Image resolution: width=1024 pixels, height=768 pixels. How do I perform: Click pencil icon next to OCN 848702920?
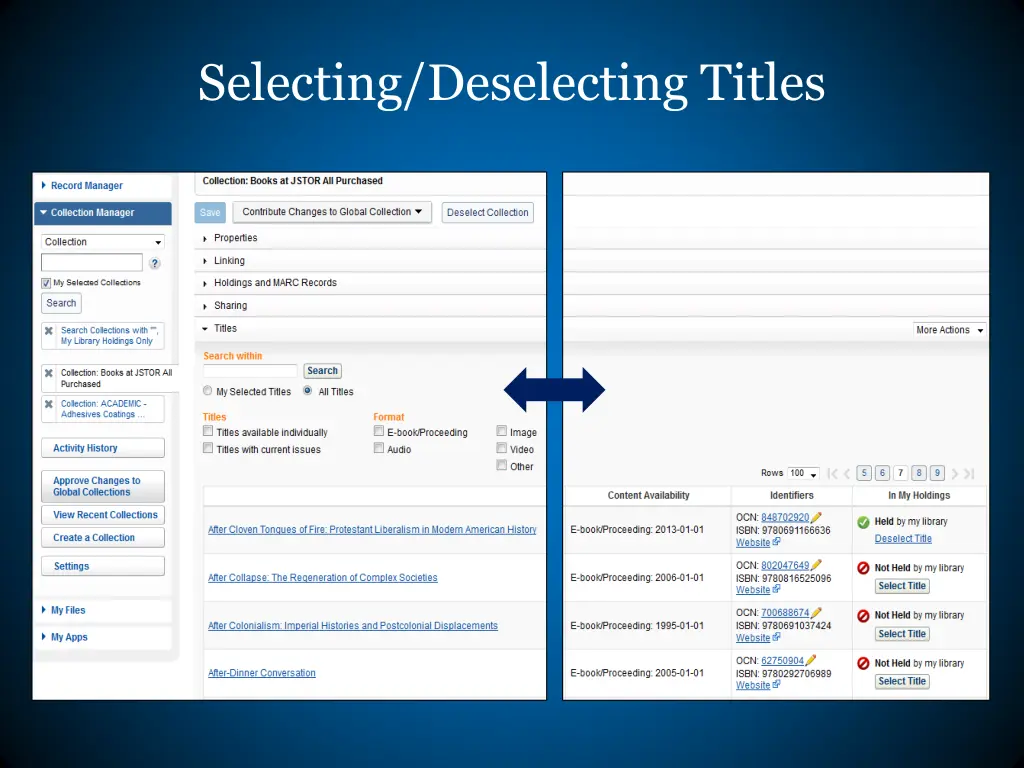click(817, 518)
